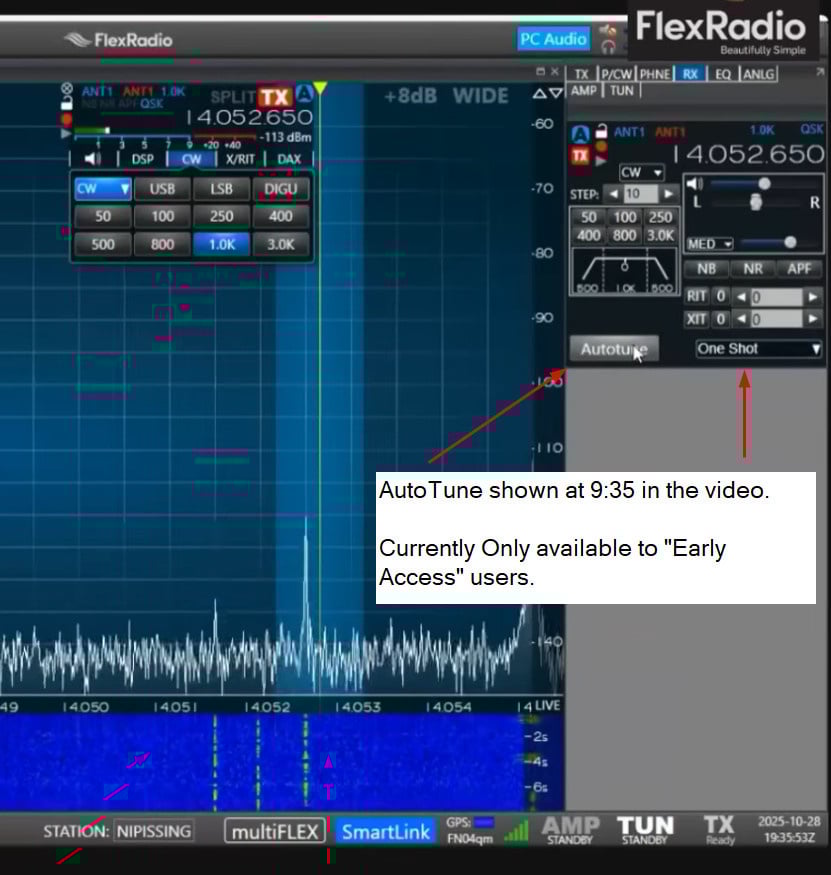Mute audio with the RX panel speaker icon
Image resolution: width=831 pixels, height=875 pixels.
coord(695,184)
